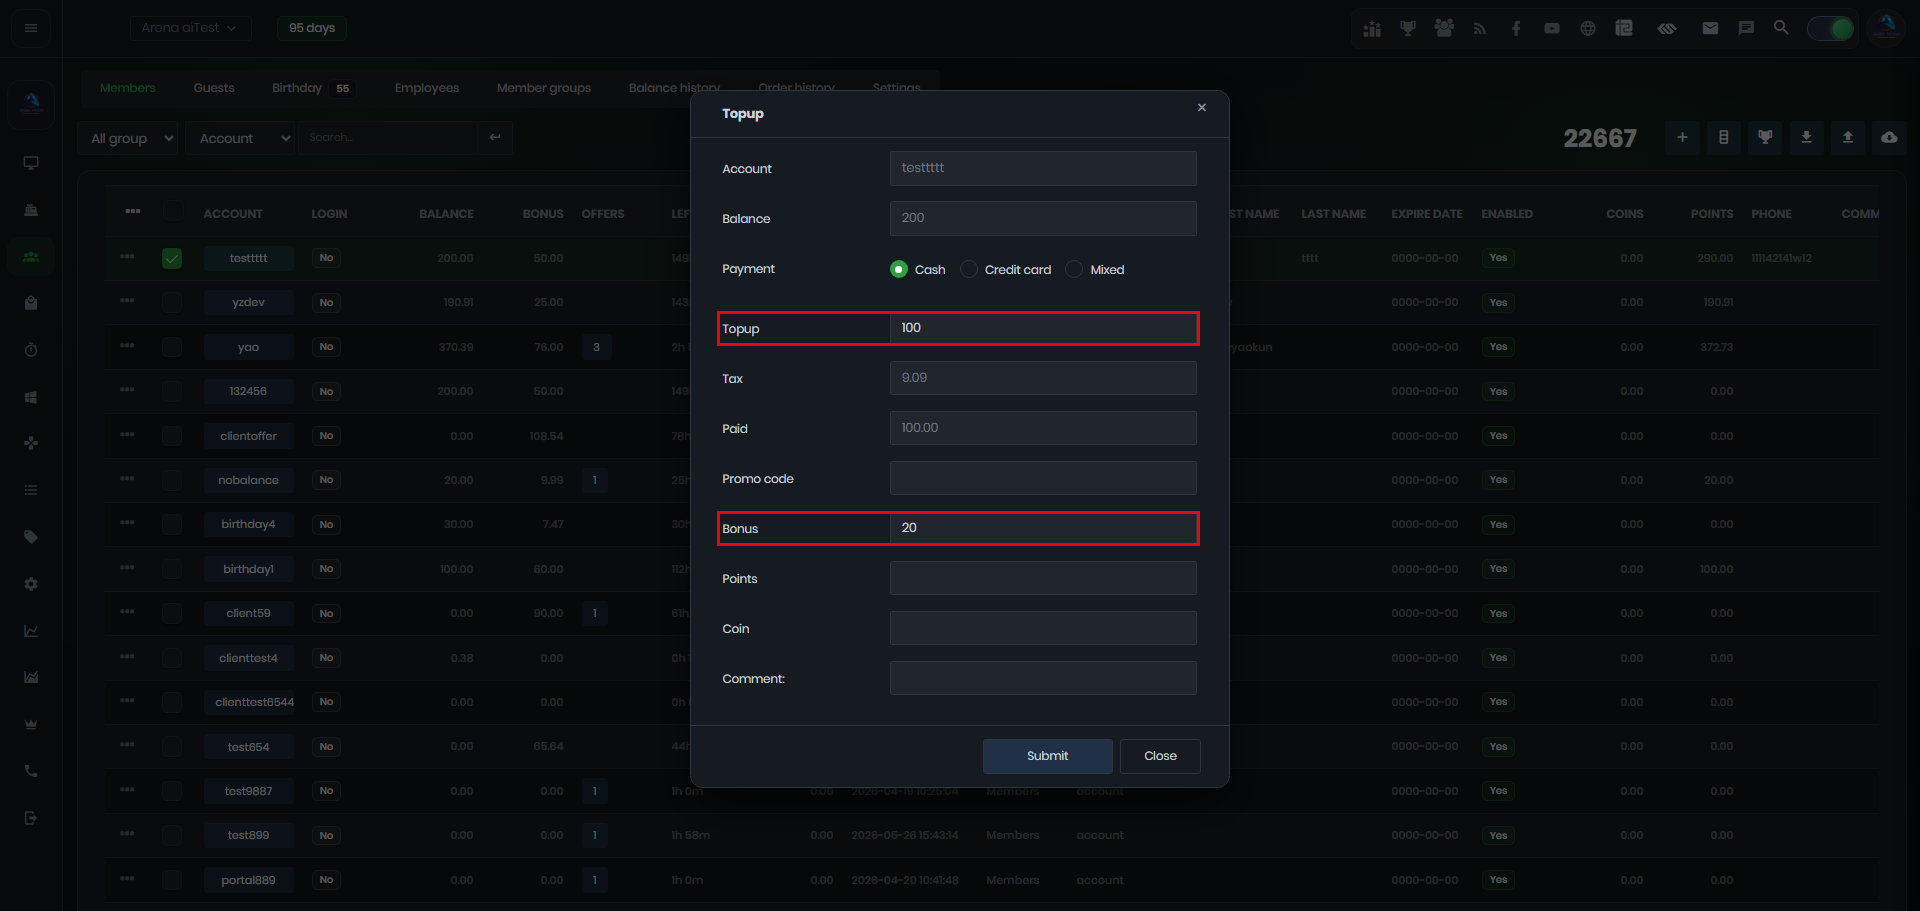The width and height of the screenshot is (1920, 911).
Task: Click the Comment input field
Action: point(1043,678)
